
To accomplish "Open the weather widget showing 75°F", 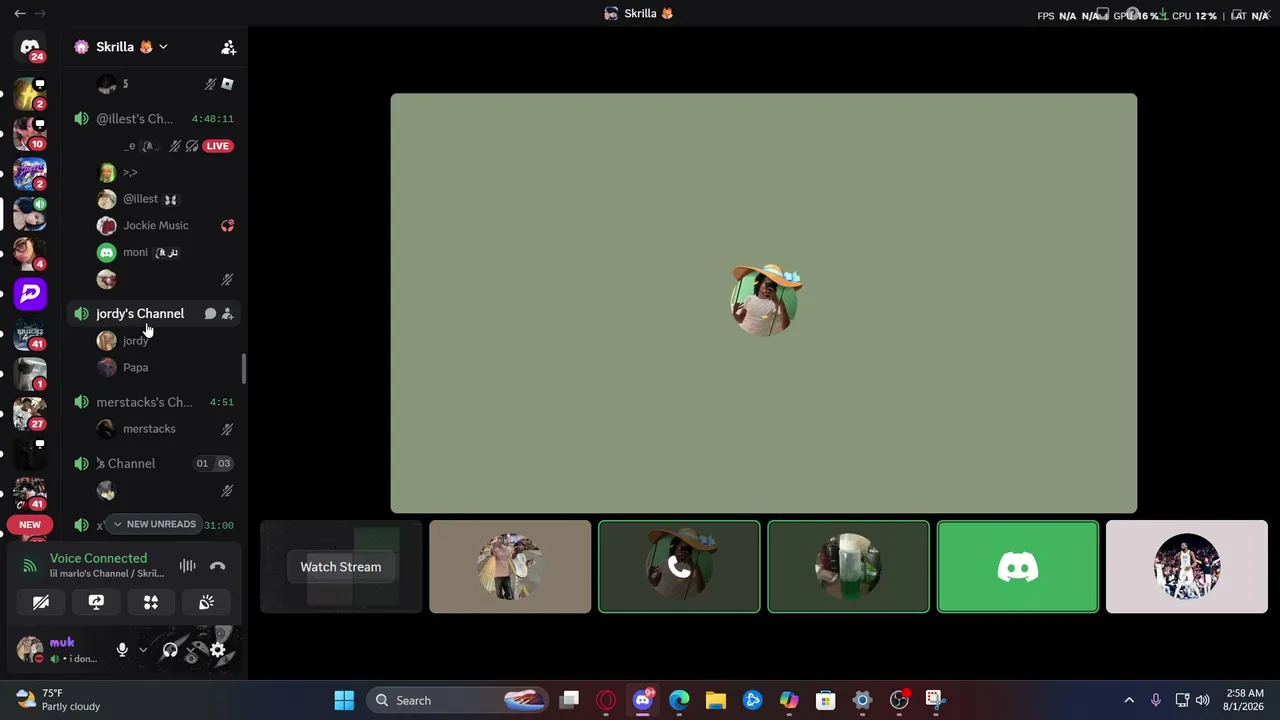I will (x=58, y=700).
